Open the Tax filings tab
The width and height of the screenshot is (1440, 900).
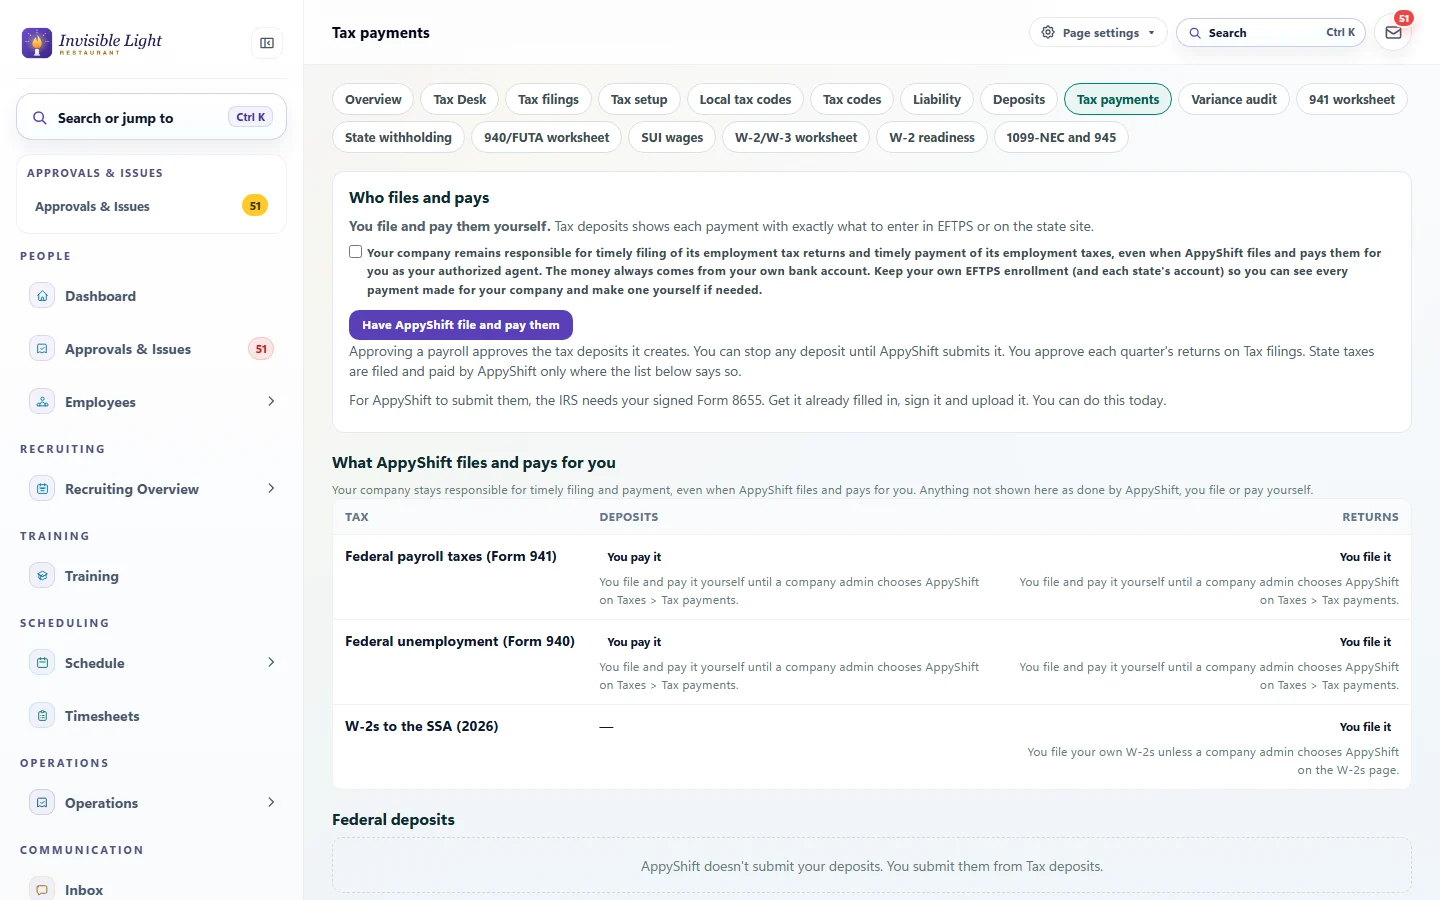(x=548, y=99)
